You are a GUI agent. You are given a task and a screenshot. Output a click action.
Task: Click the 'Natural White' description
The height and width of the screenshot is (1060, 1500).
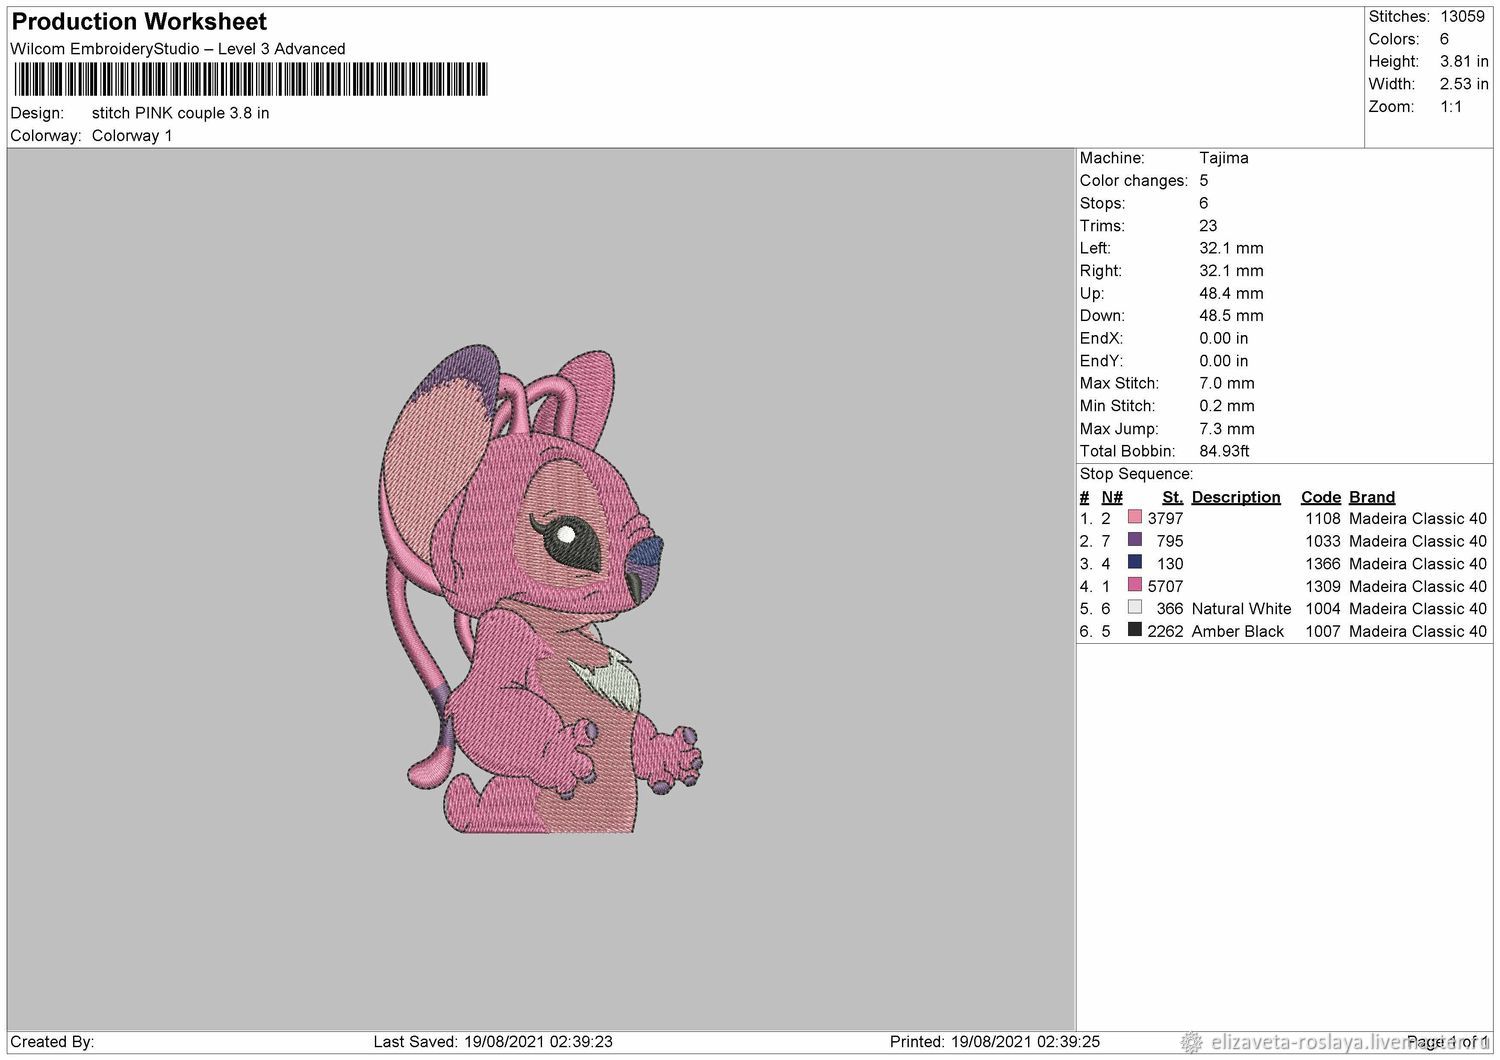tap(1241, 609)
